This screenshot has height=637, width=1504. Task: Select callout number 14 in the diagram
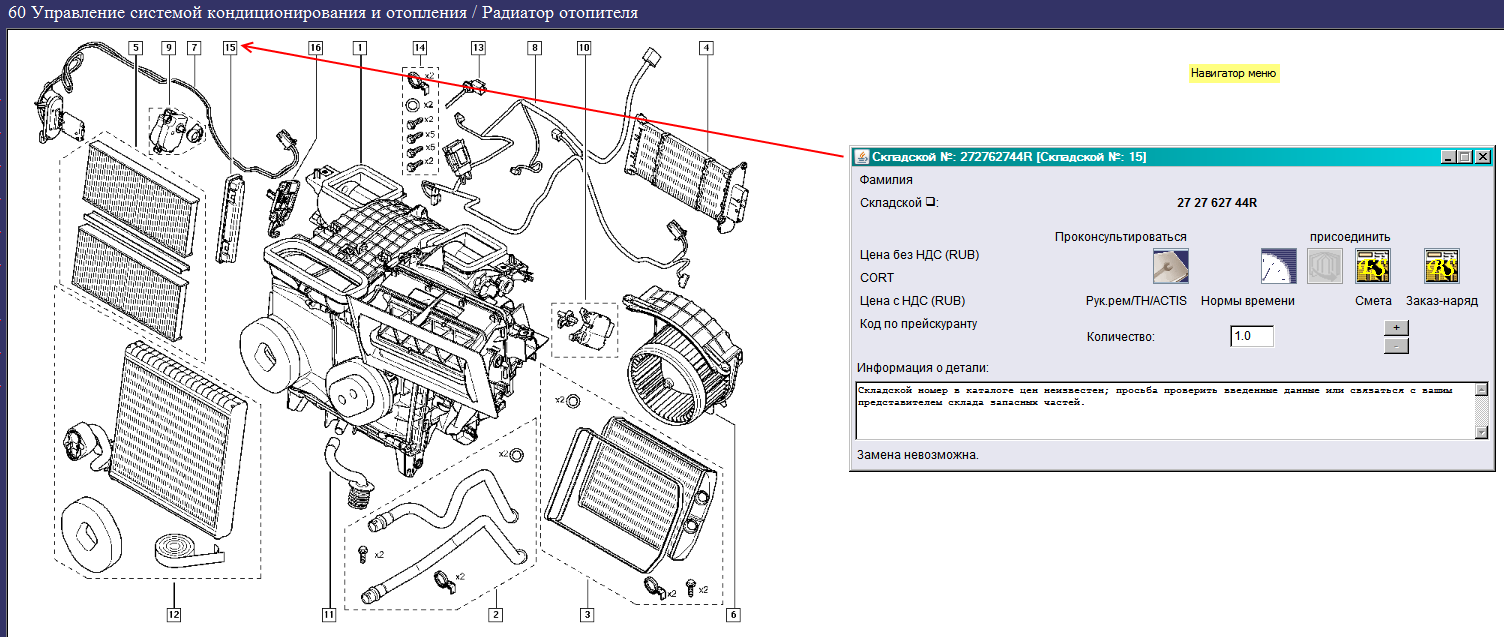(419, 47)
